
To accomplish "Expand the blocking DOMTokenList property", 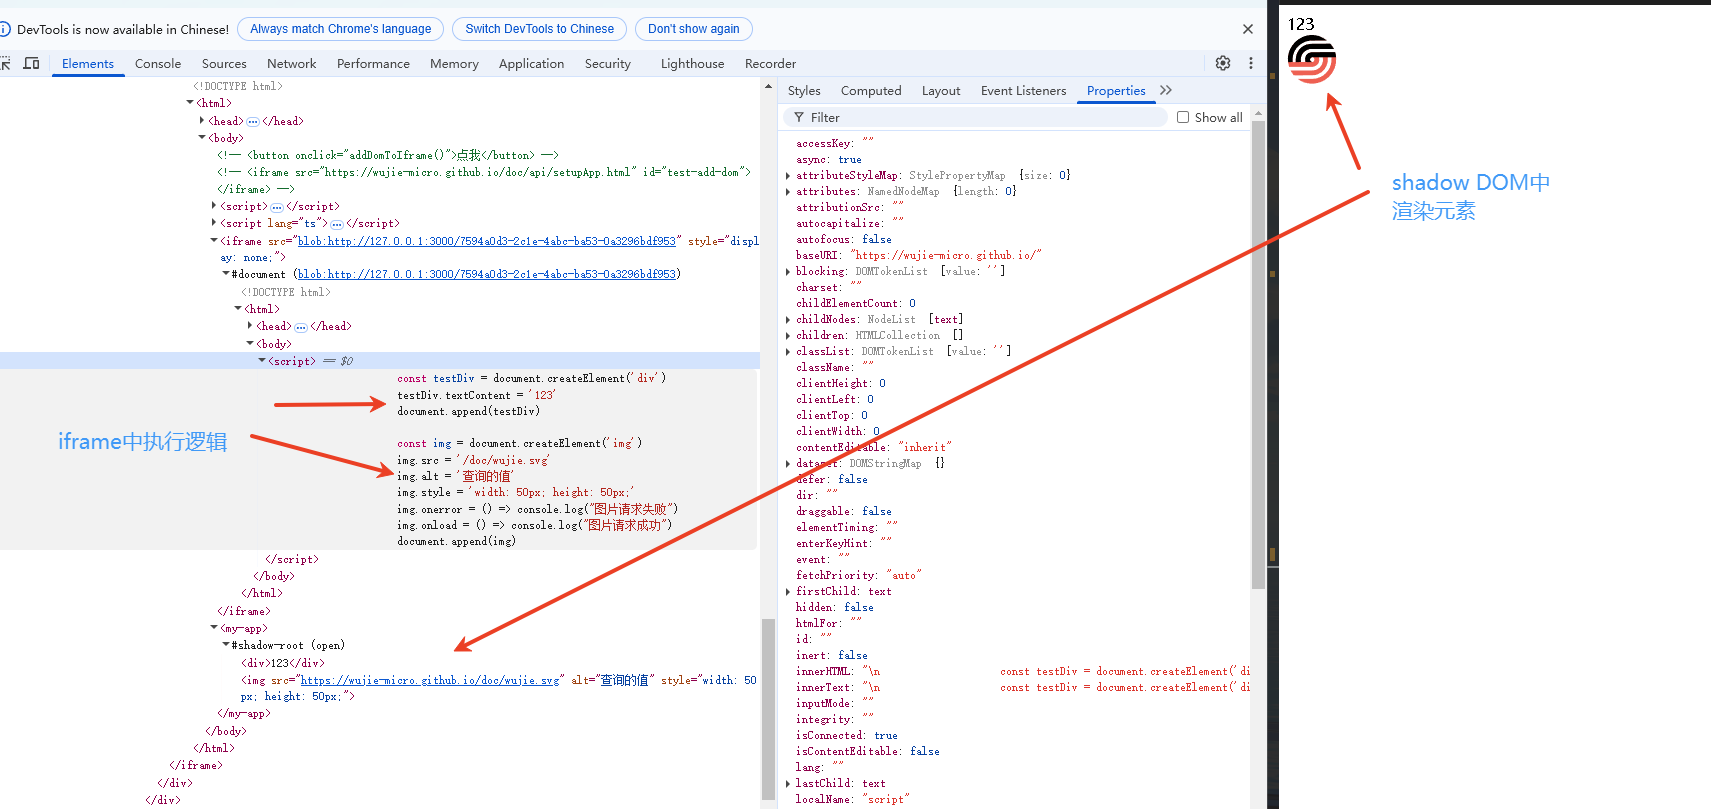I will coord(788,271).
